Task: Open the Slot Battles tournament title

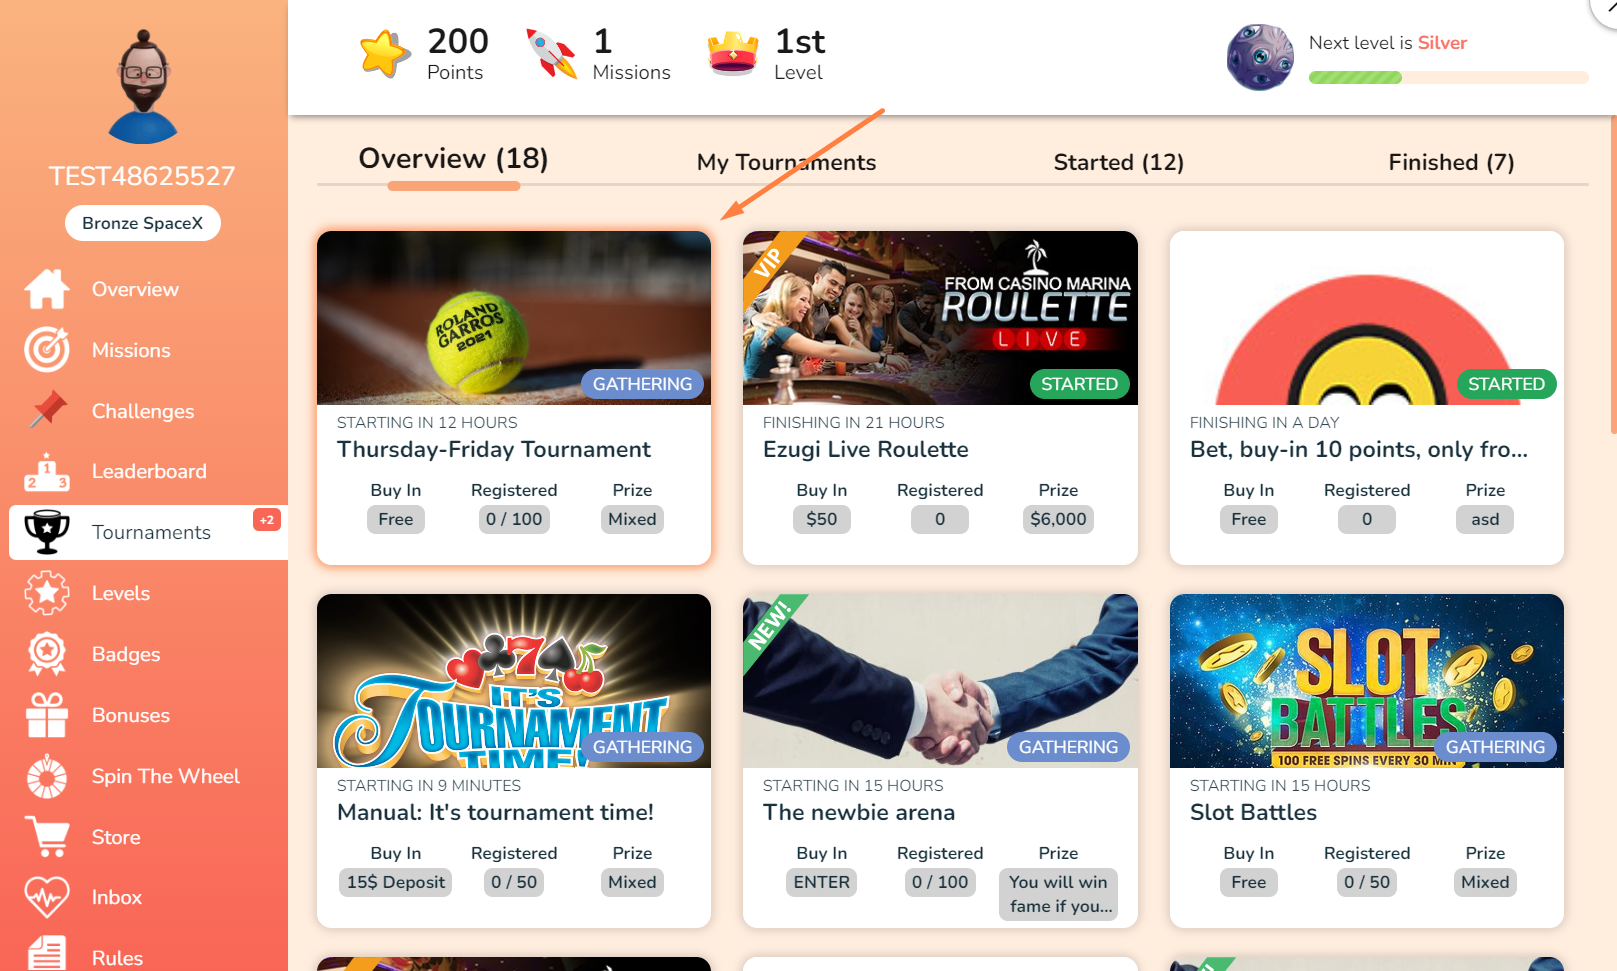Action: (1253, 812)
